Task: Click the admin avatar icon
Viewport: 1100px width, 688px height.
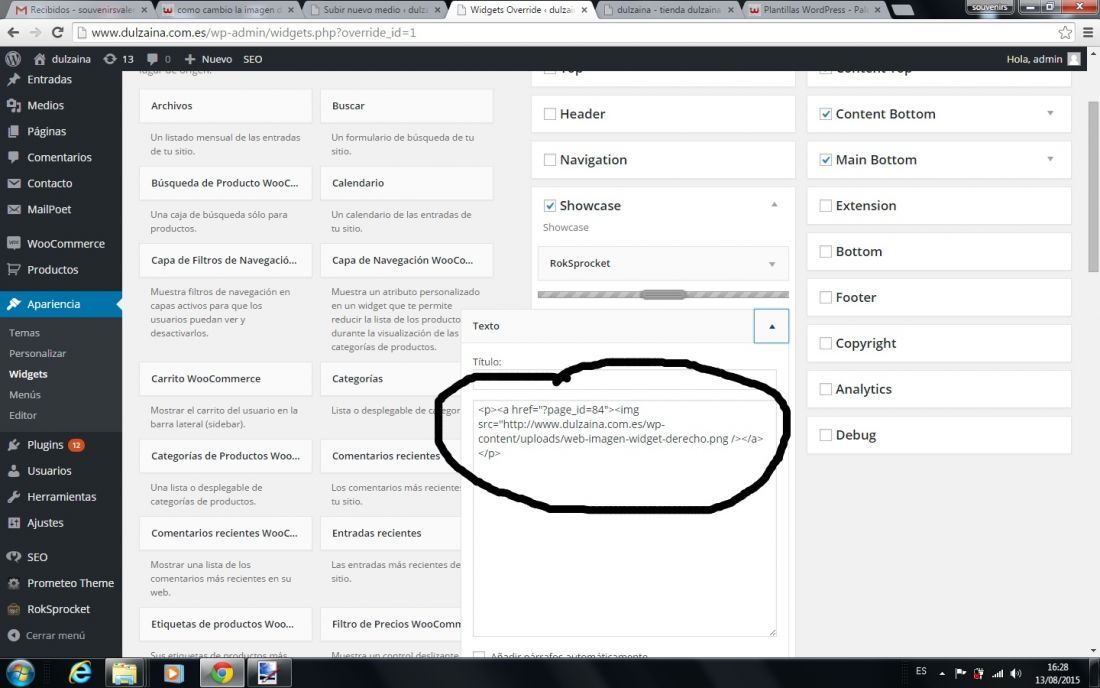Action: (1074, 59)
